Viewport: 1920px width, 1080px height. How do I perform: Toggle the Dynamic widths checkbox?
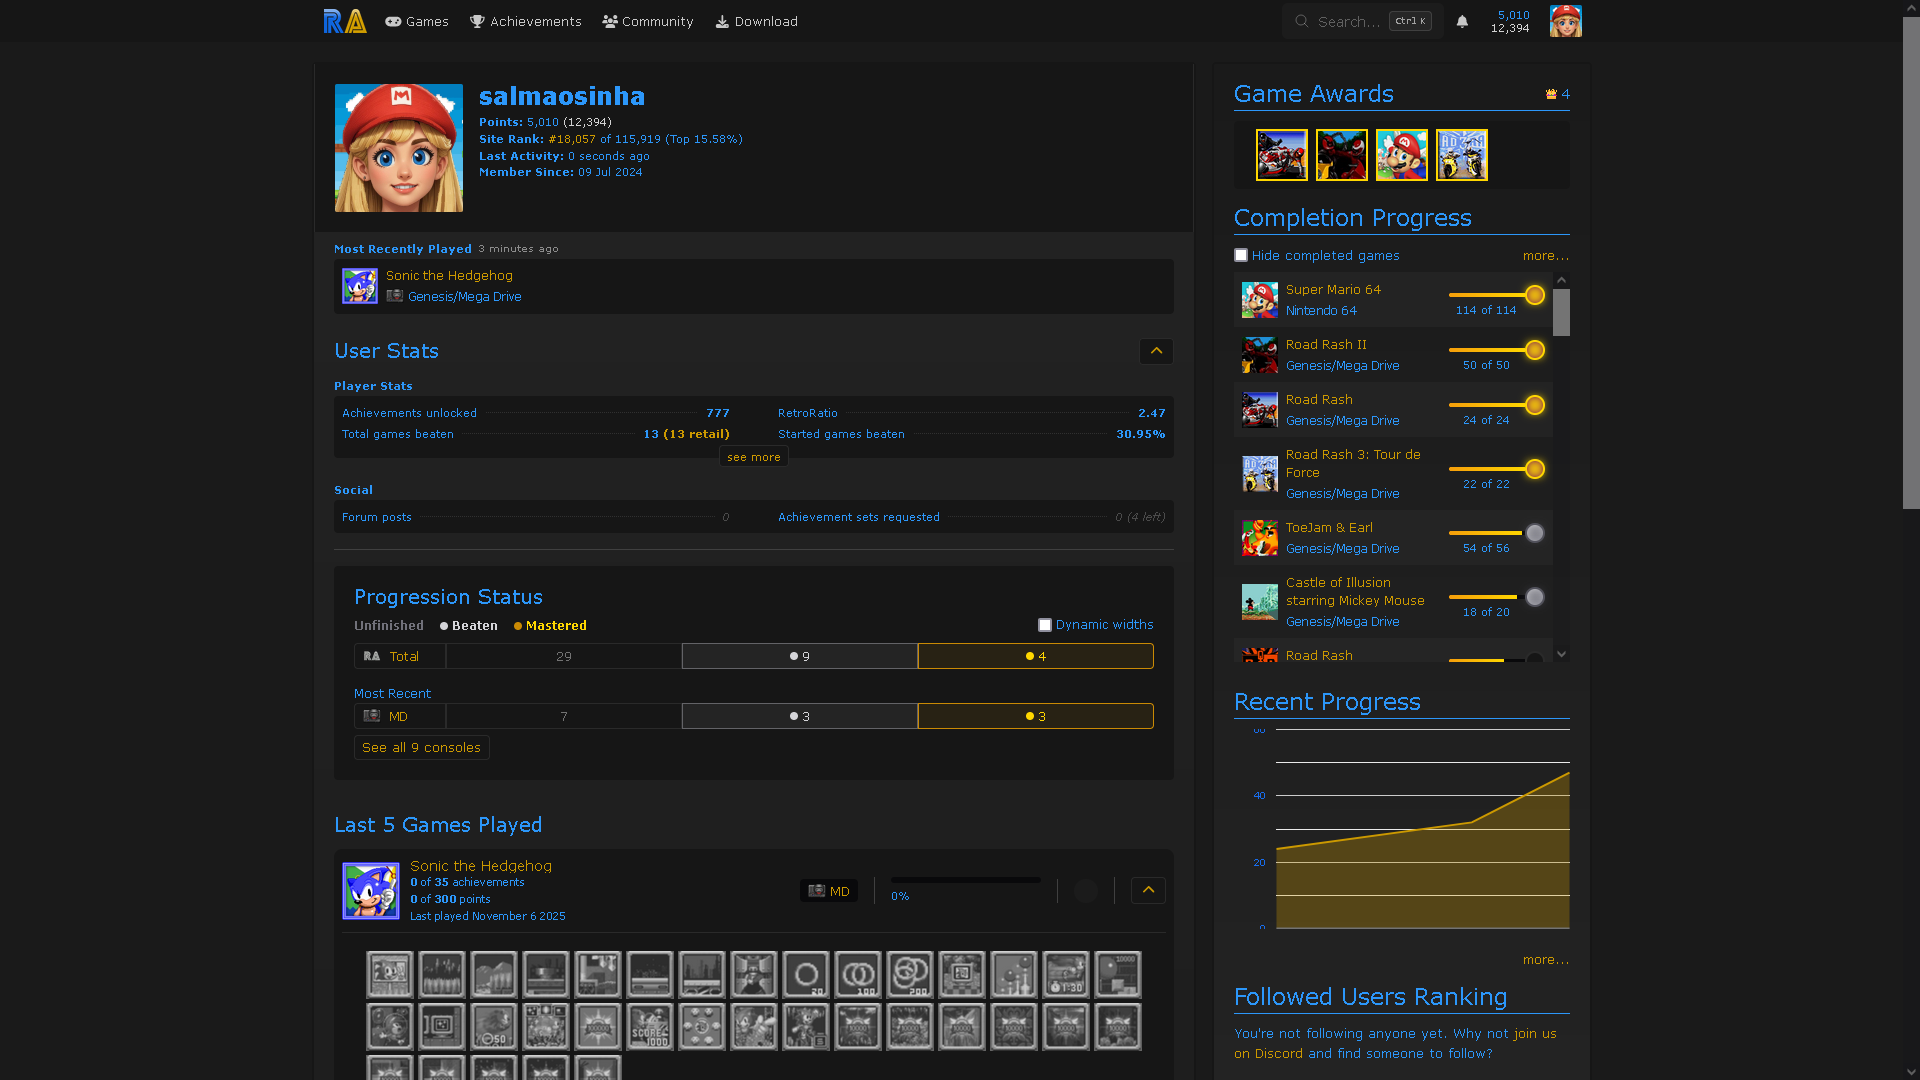1045,625
